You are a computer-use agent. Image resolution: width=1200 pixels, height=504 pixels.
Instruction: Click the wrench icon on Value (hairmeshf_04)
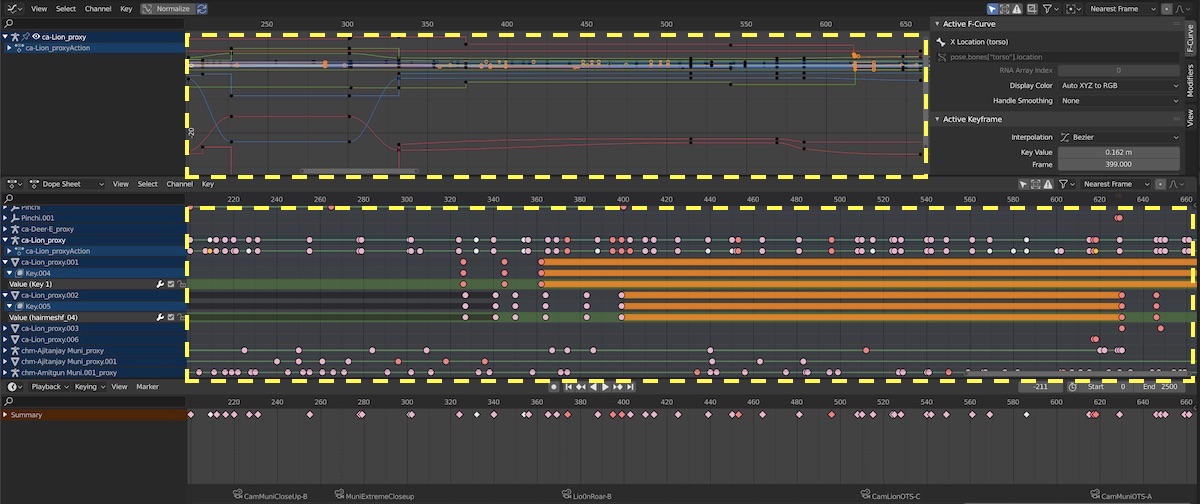(x=160, y=317)
